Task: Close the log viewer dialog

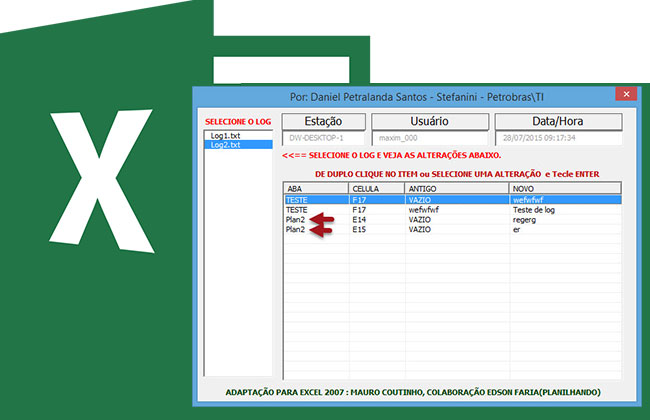Action: tap(626, 94)
